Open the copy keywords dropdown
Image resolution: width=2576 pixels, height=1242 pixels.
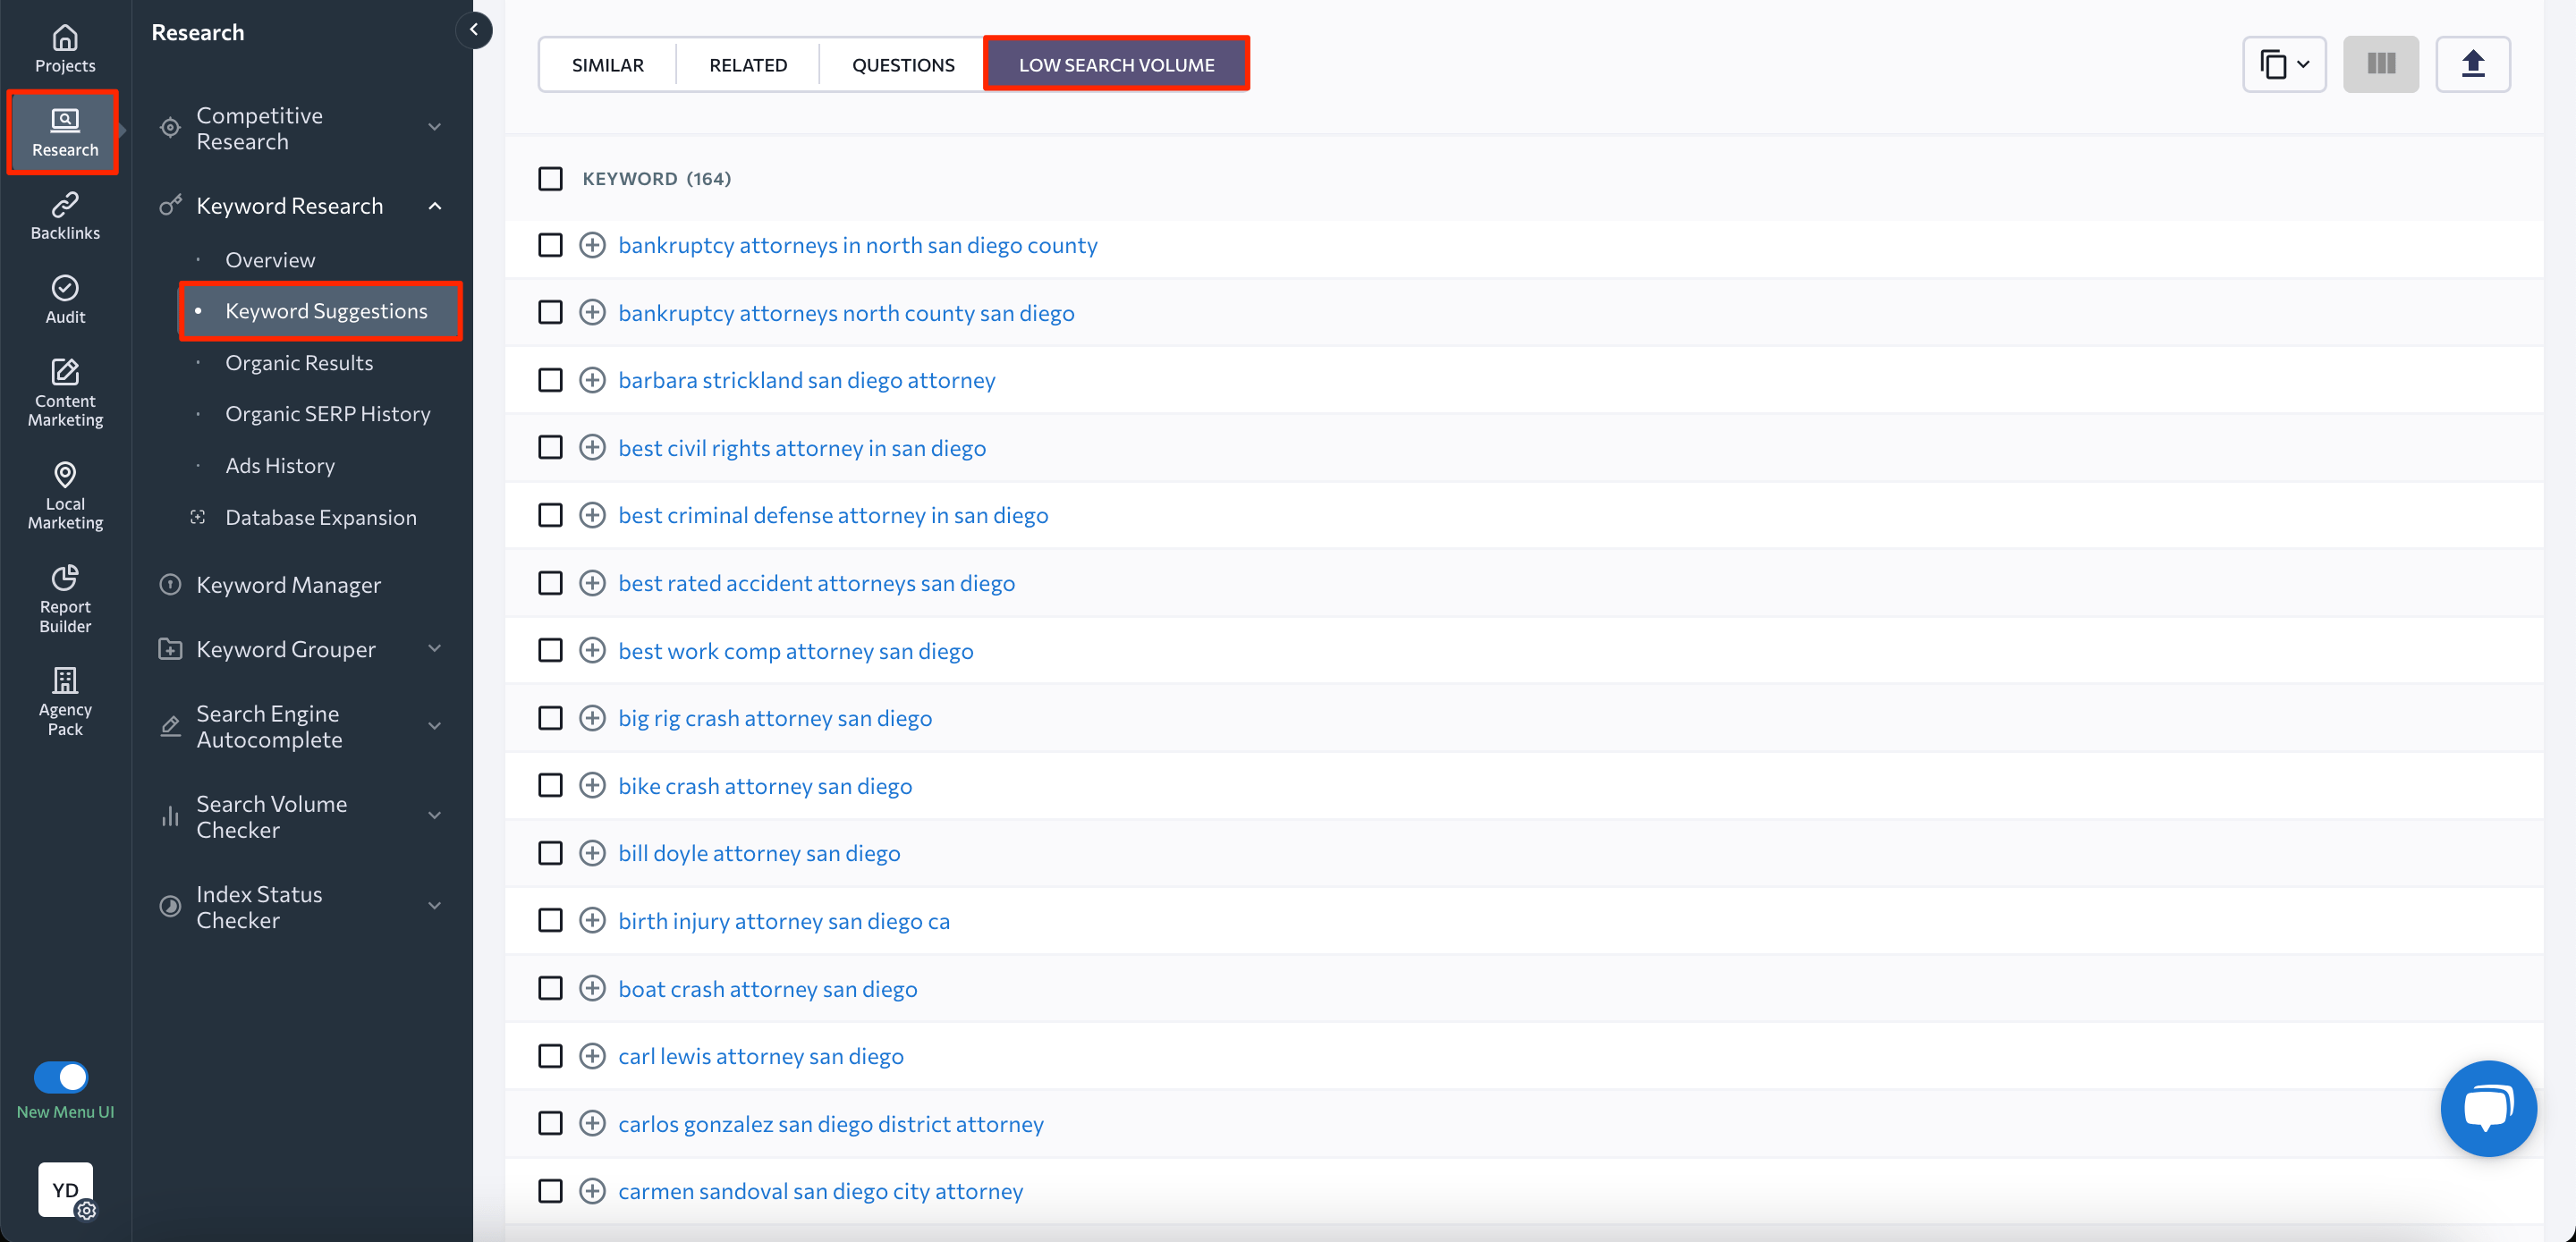(x=2284, y=64)
